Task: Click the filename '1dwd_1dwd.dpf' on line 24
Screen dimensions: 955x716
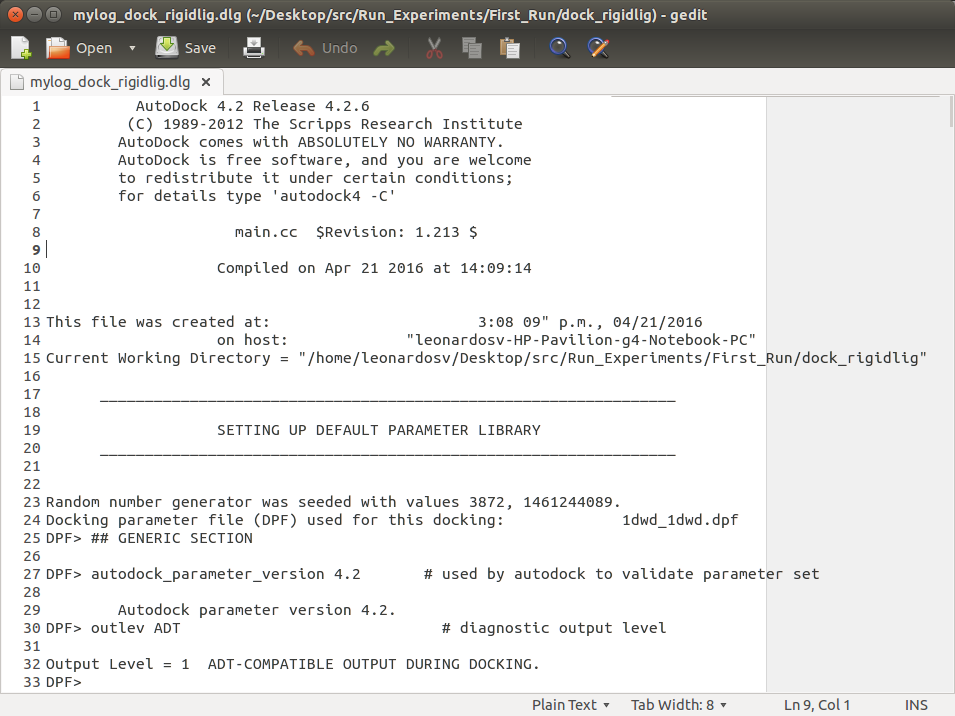Action: pyautogui.click(x=680, y=520)
